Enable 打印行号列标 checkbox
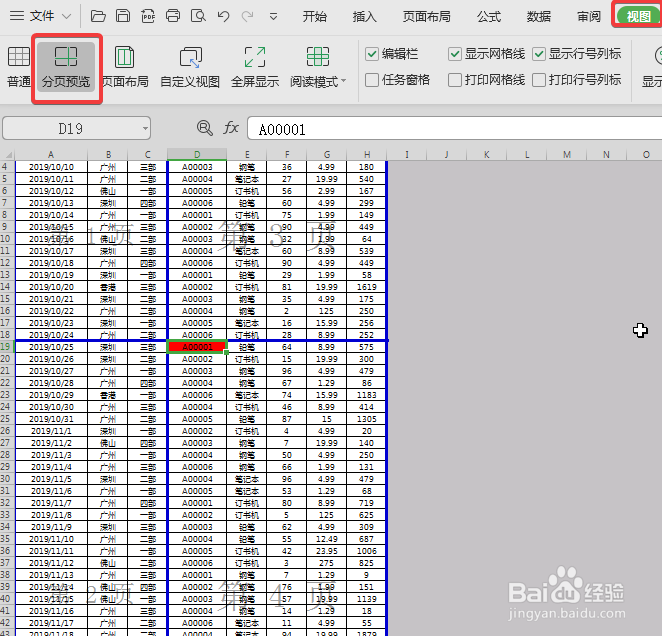The height and width of the screenshot is (636, 662). coord(539,80)
